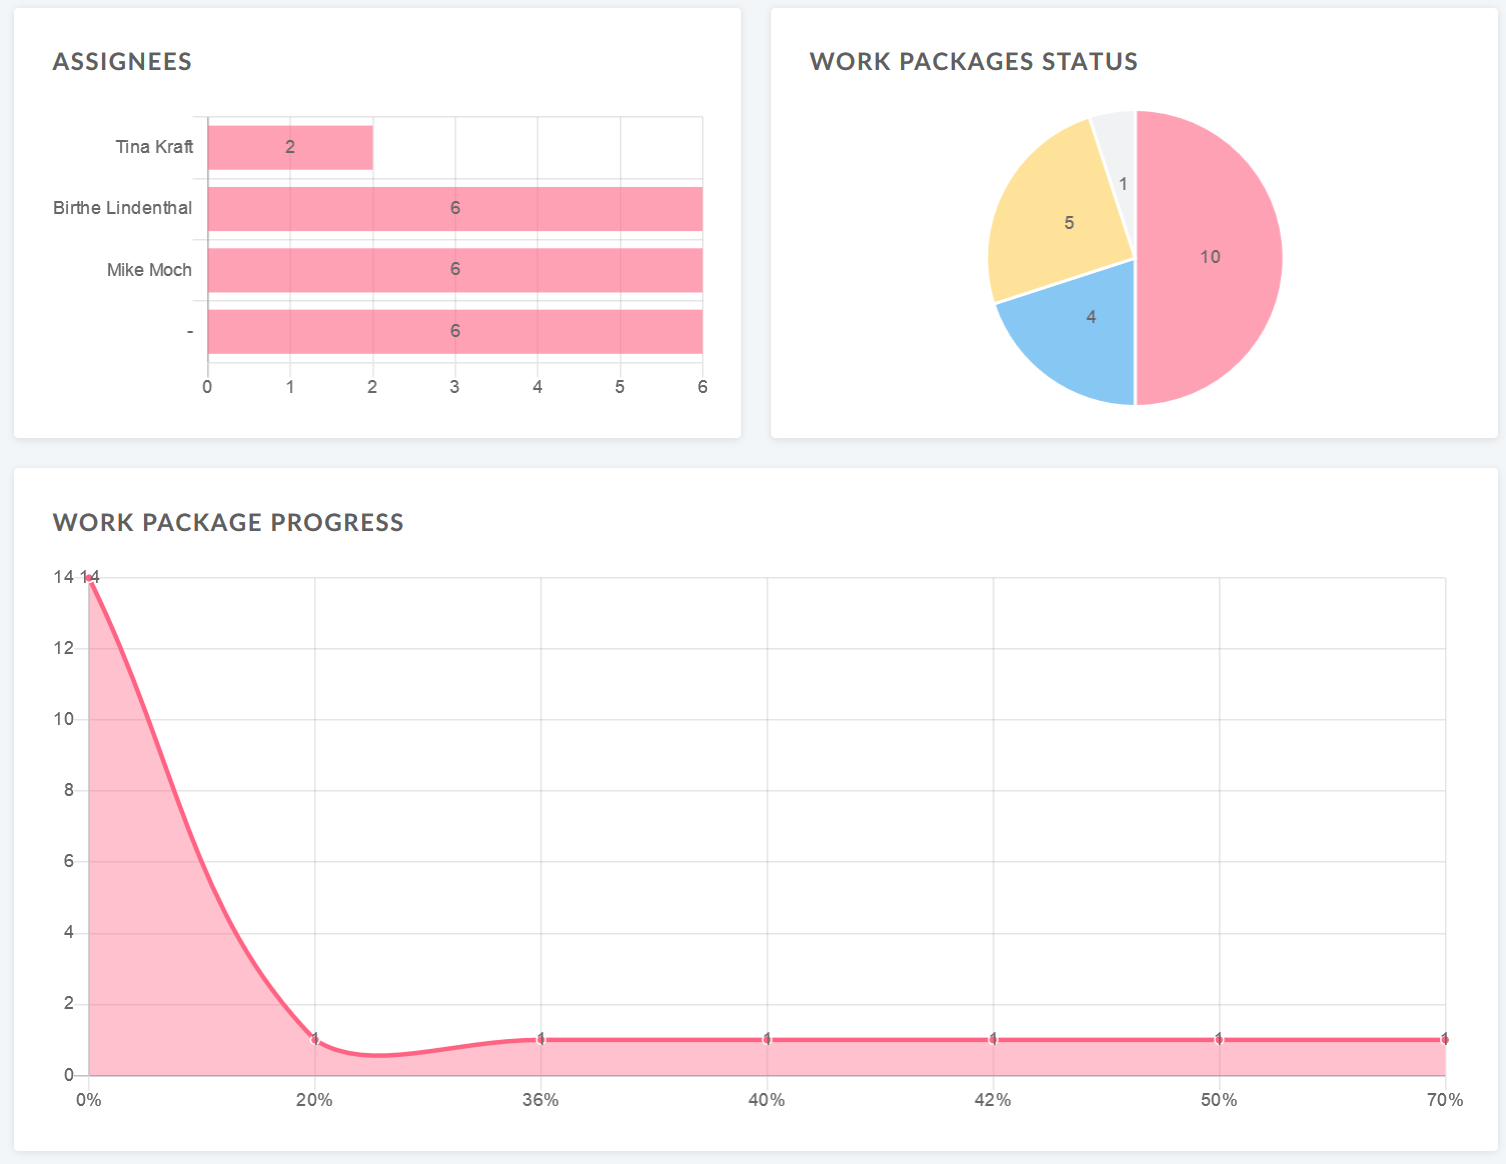Click the data point at 50%
Screen dimensions: 1506x1164
(1218, 1040)
